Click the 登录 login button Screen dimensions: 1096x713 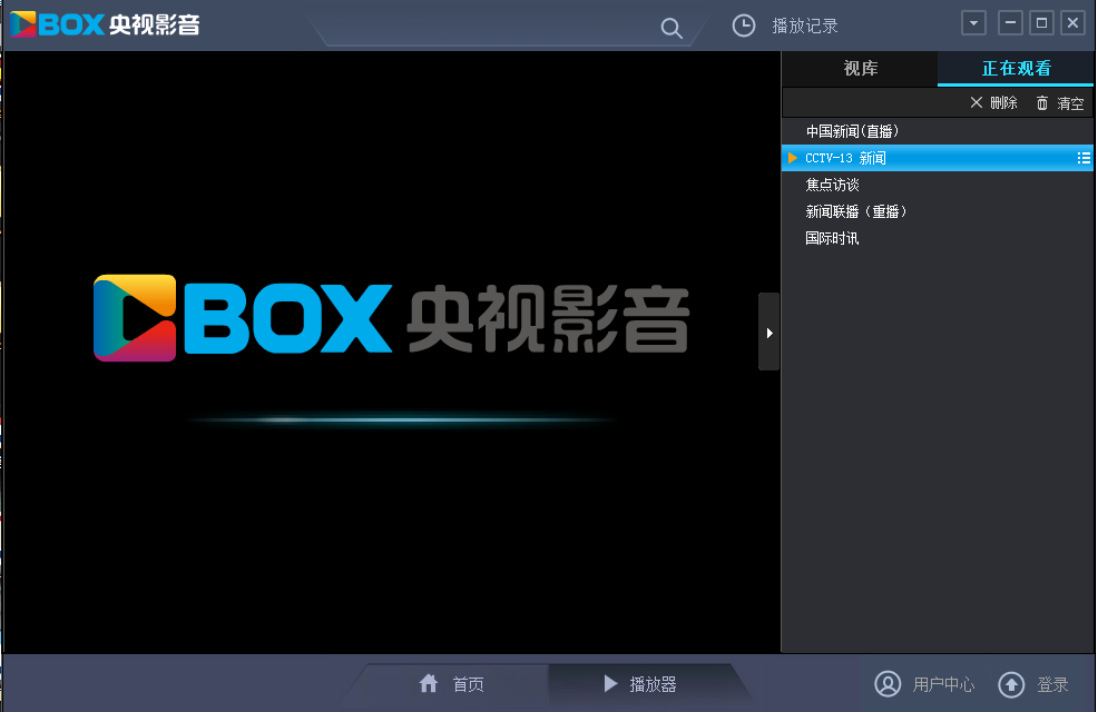1033,684
